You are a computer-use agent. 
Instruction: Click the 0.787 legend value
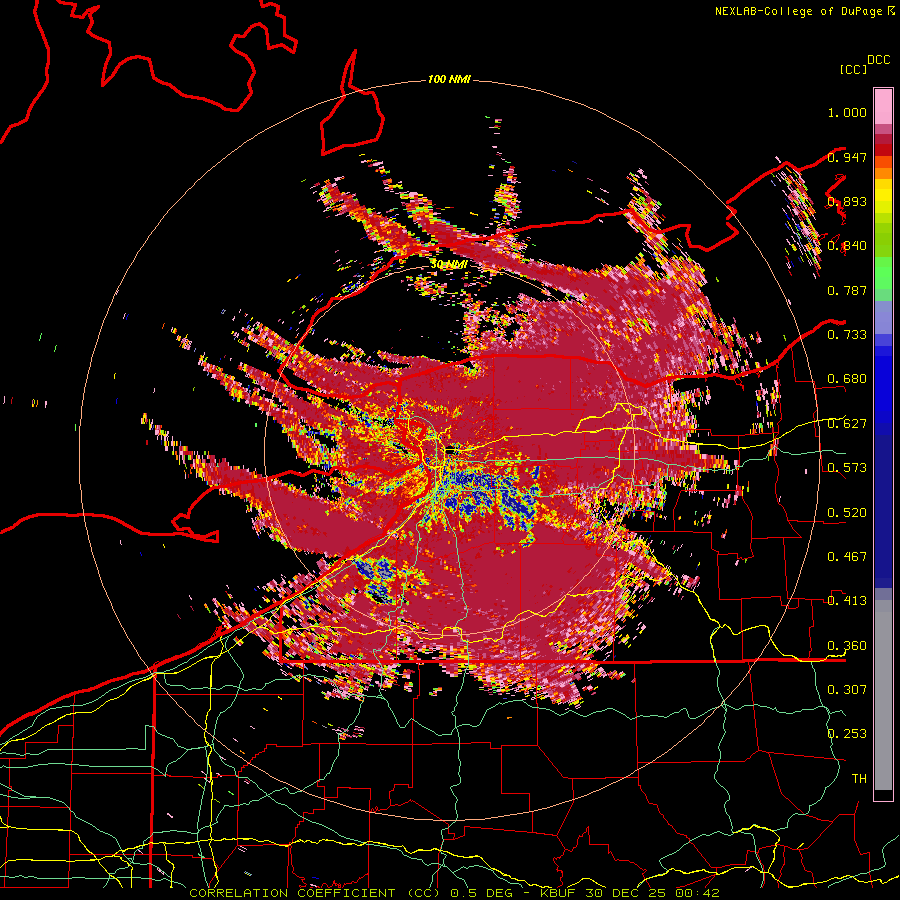click(x=847, y=290)
